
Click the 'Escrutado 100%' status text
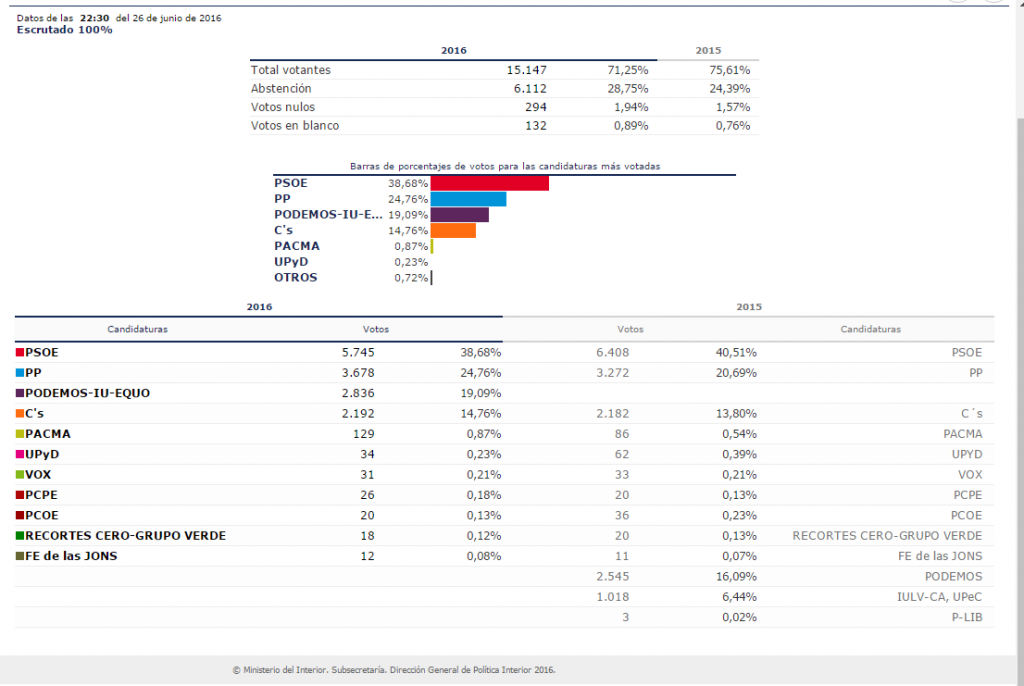coord(65,30)
